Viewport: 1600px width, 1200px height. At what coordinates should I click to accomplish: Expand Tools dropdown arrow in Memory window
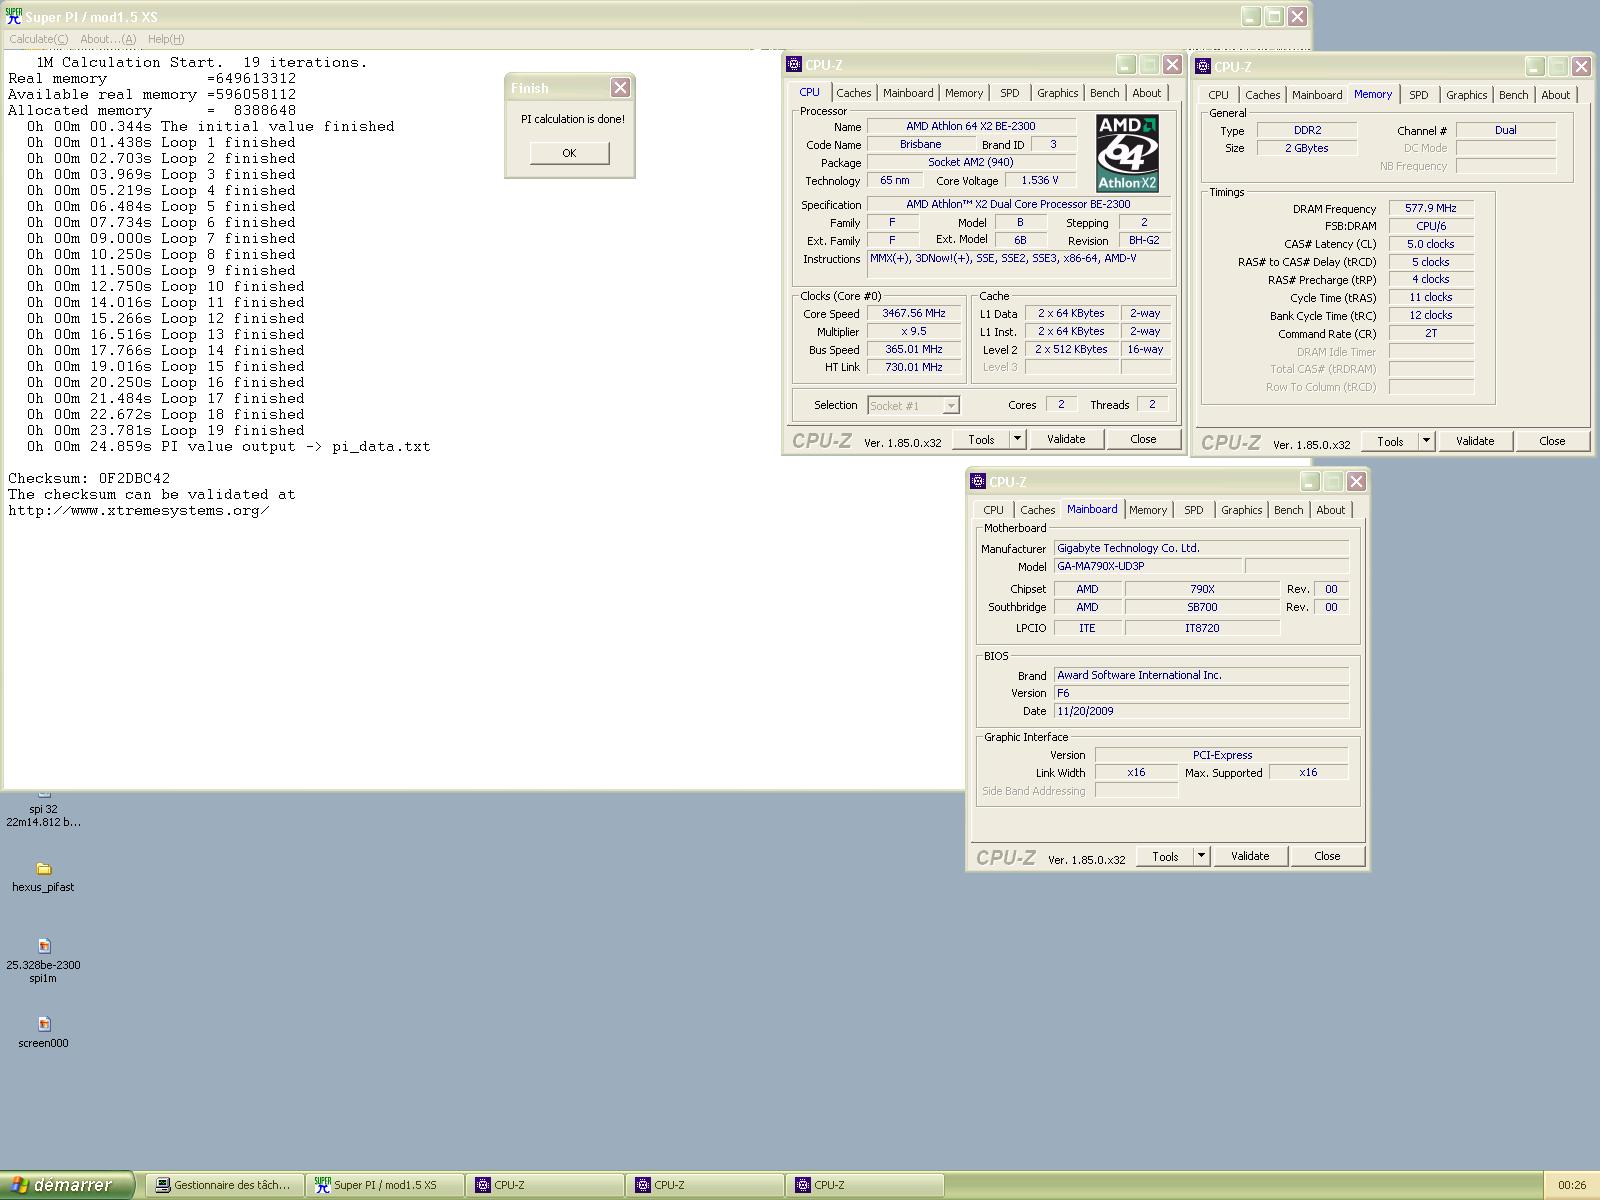point(1426,441)
